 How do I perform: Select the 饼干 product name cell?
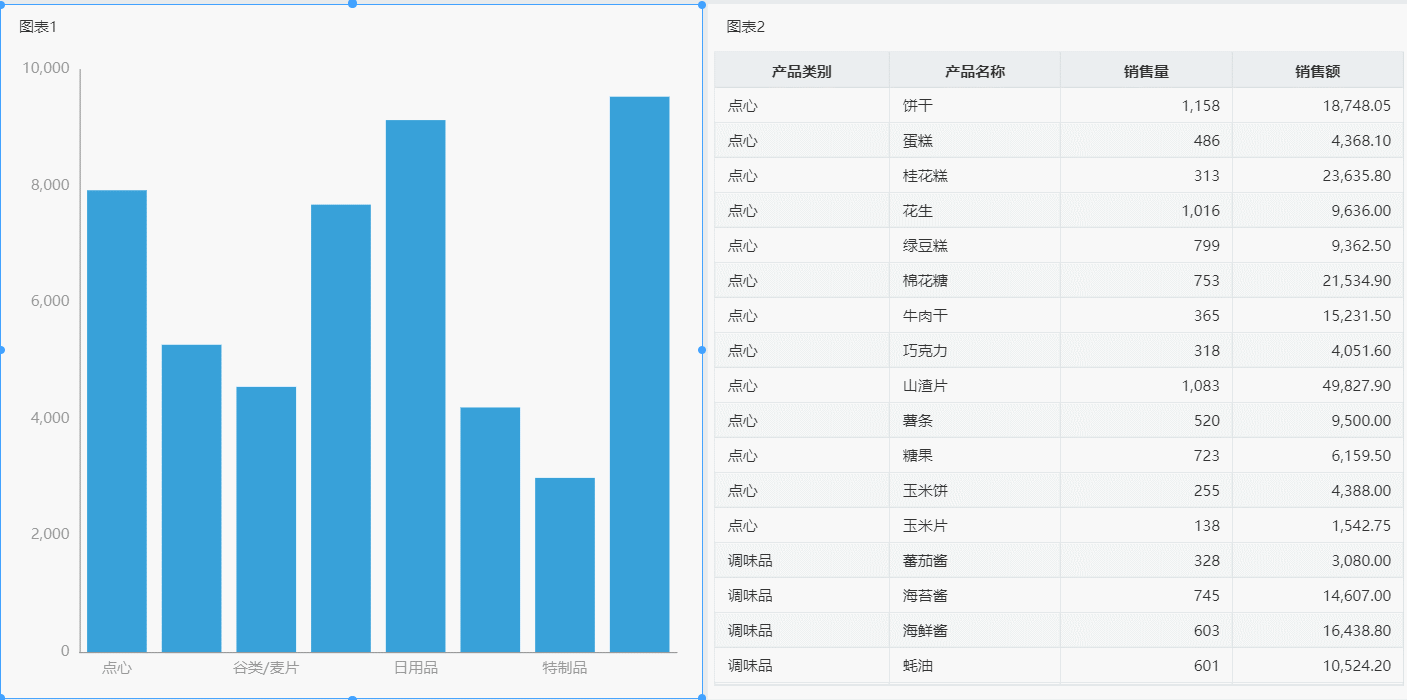pyautogui.click(x=975, y=105)
